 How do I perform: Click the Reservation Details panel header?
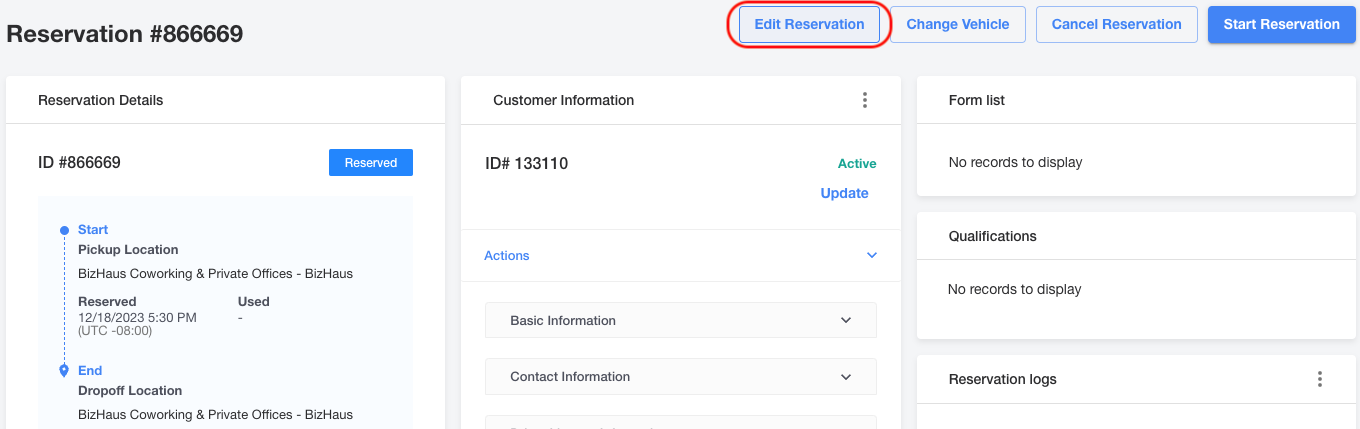(225, 100)
